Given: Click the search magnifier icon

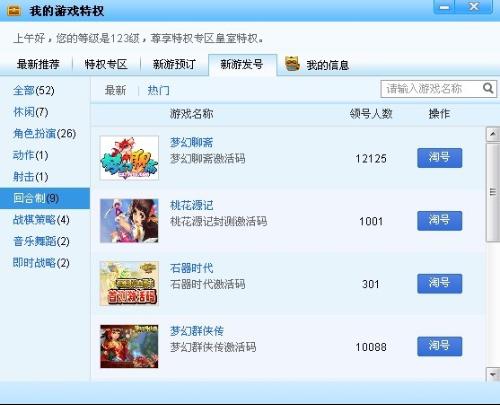Looking at the screenshot, I should pos(488,88).
